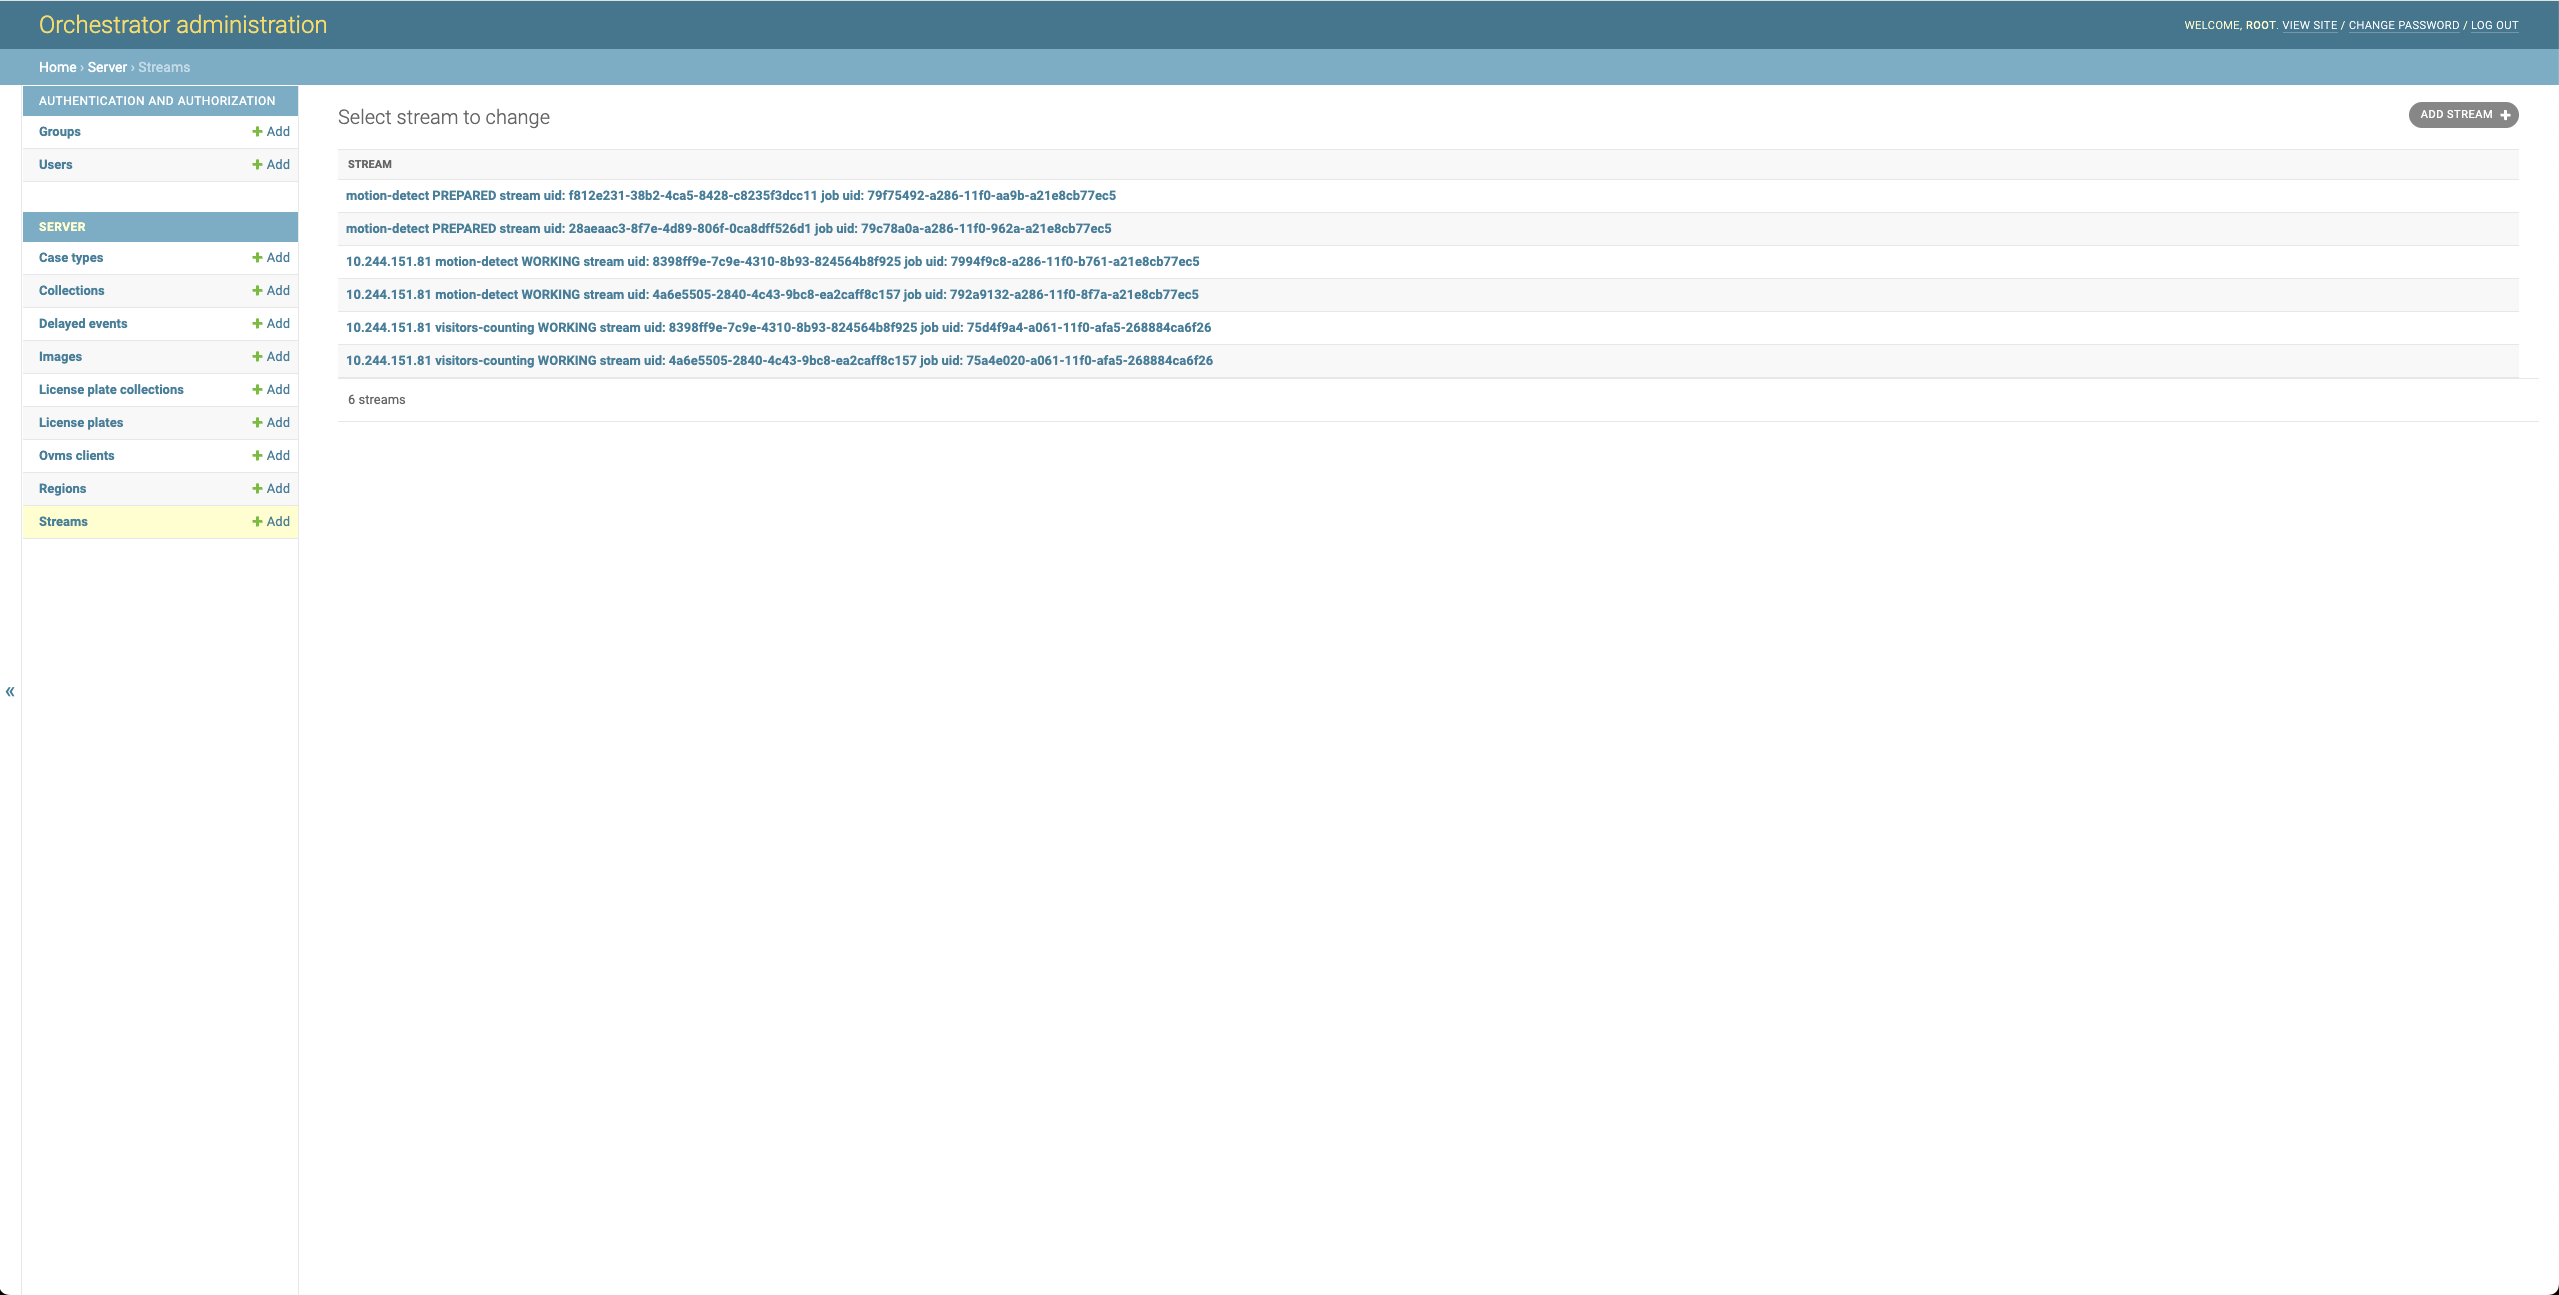
Task: Open the Streams entry in the sidebar
Action: tap(63, 521)
